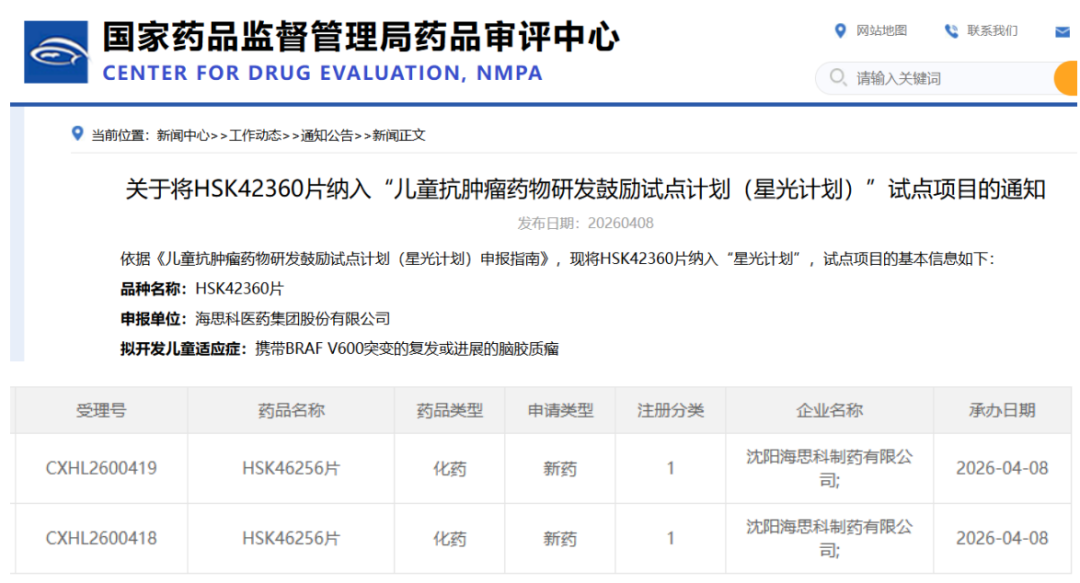Select the CXHL2600419 table row entry
1080x583 pixels.
click(x=101, y=468)
